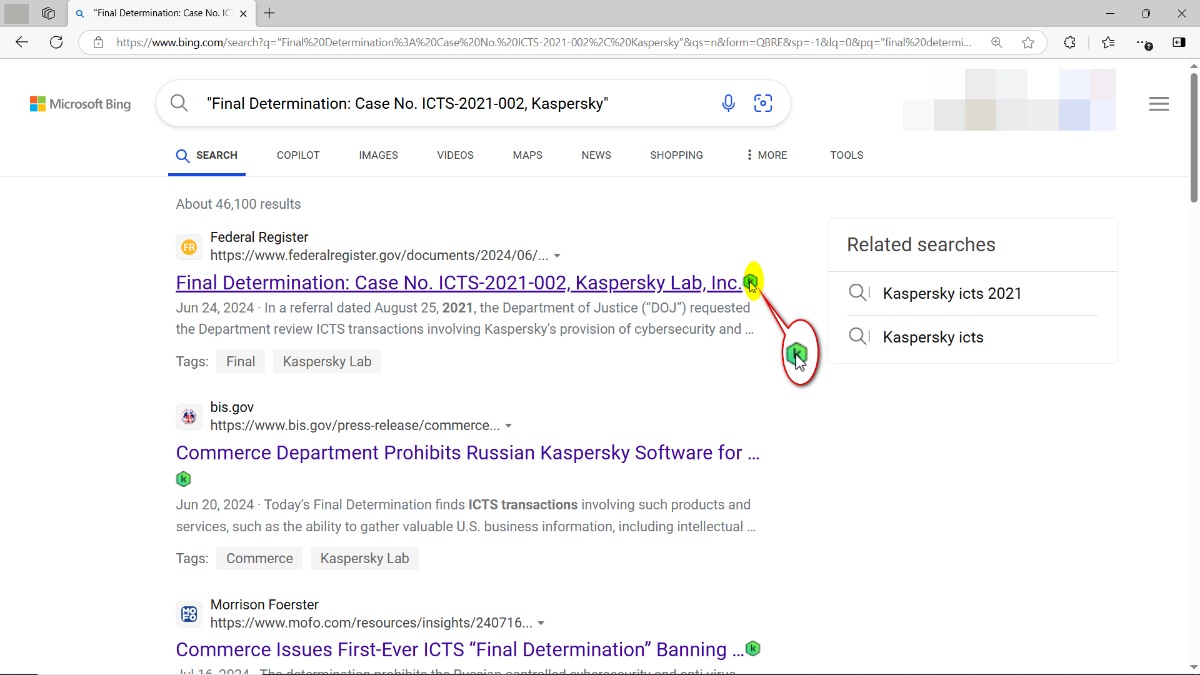Click bis.gov site favicon

[189, 417]
